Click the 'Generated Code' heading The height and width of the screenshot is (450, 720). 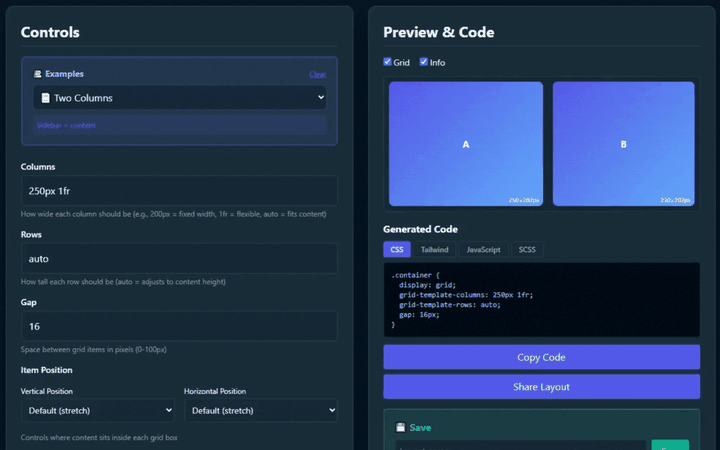click(x=420, y=229)
